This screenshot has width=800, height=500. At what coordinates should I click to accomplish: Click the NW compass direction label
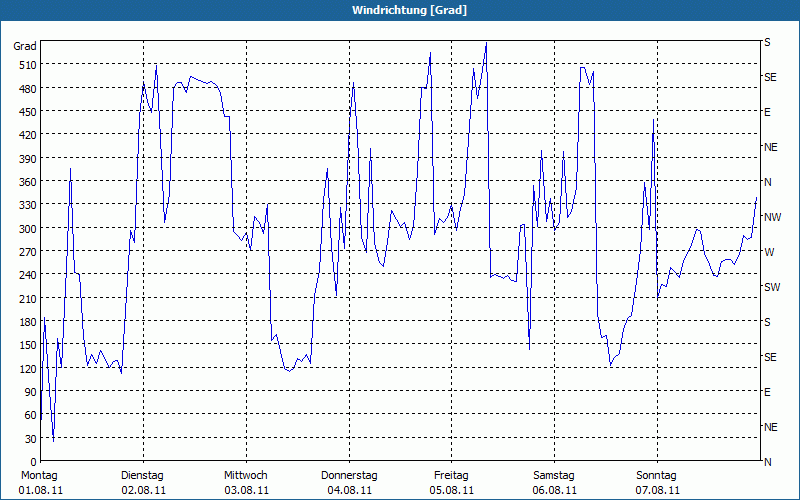pyautogui.click(x=772, y=217)
